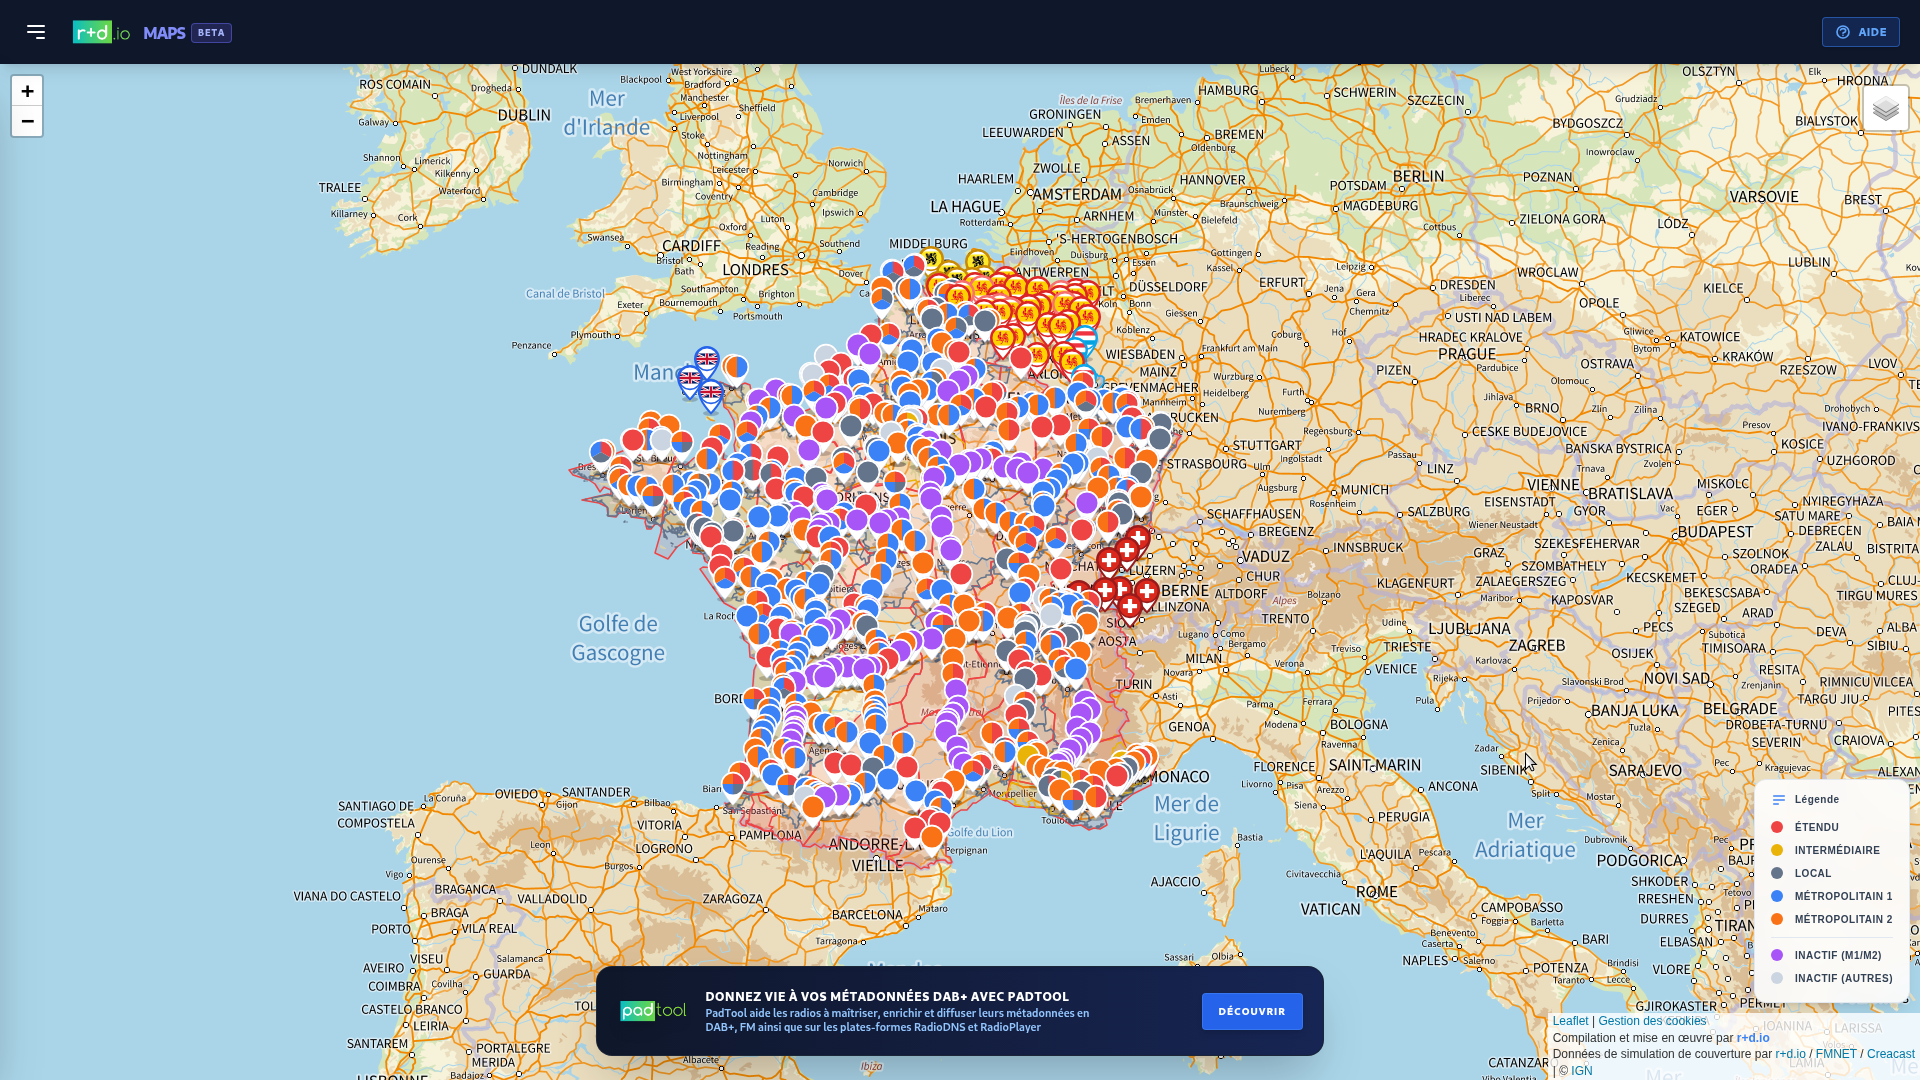Toggle INACTIF (M1/M2) legend entry
The height and width of the screenshot is (1080, 1920).
1826,955
